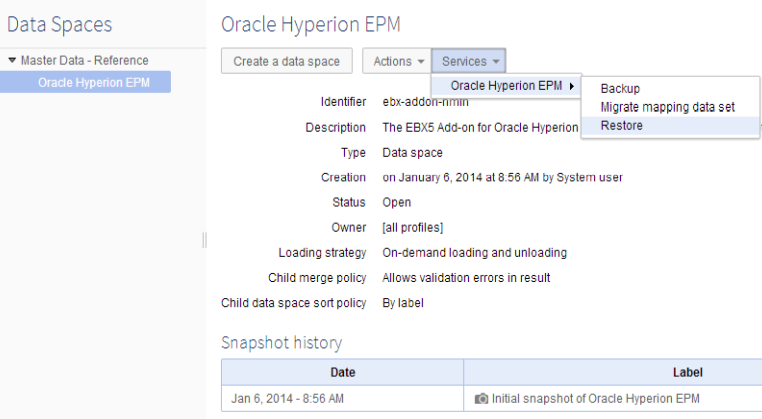Click the owner value [all profiles]

pos(413,227)
